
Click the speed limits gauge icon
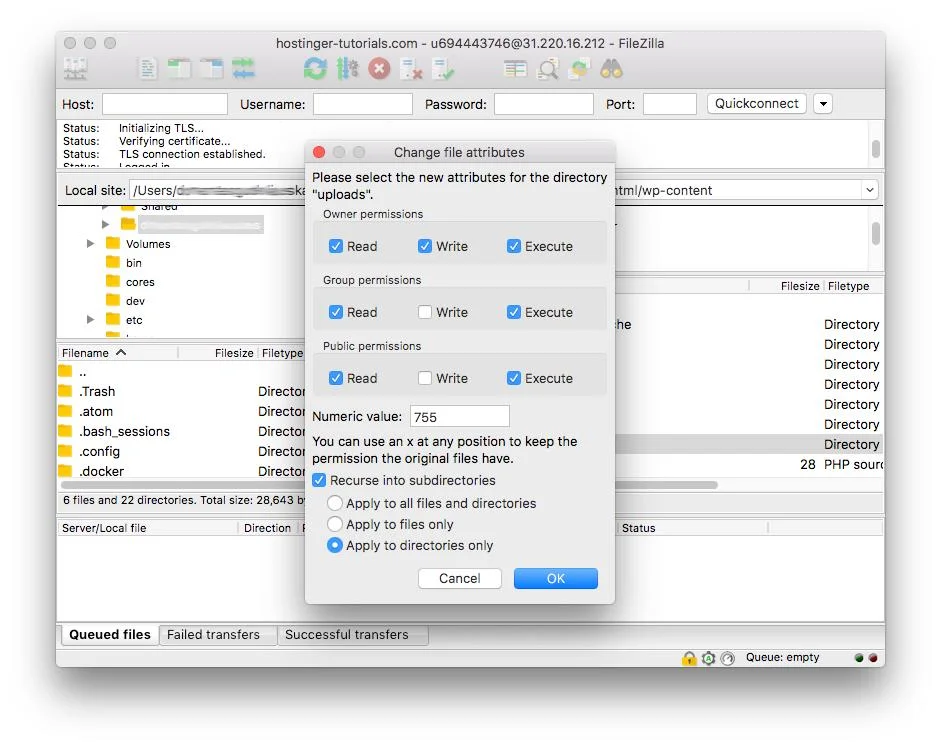pyautogui.click(x=727, y=658)
